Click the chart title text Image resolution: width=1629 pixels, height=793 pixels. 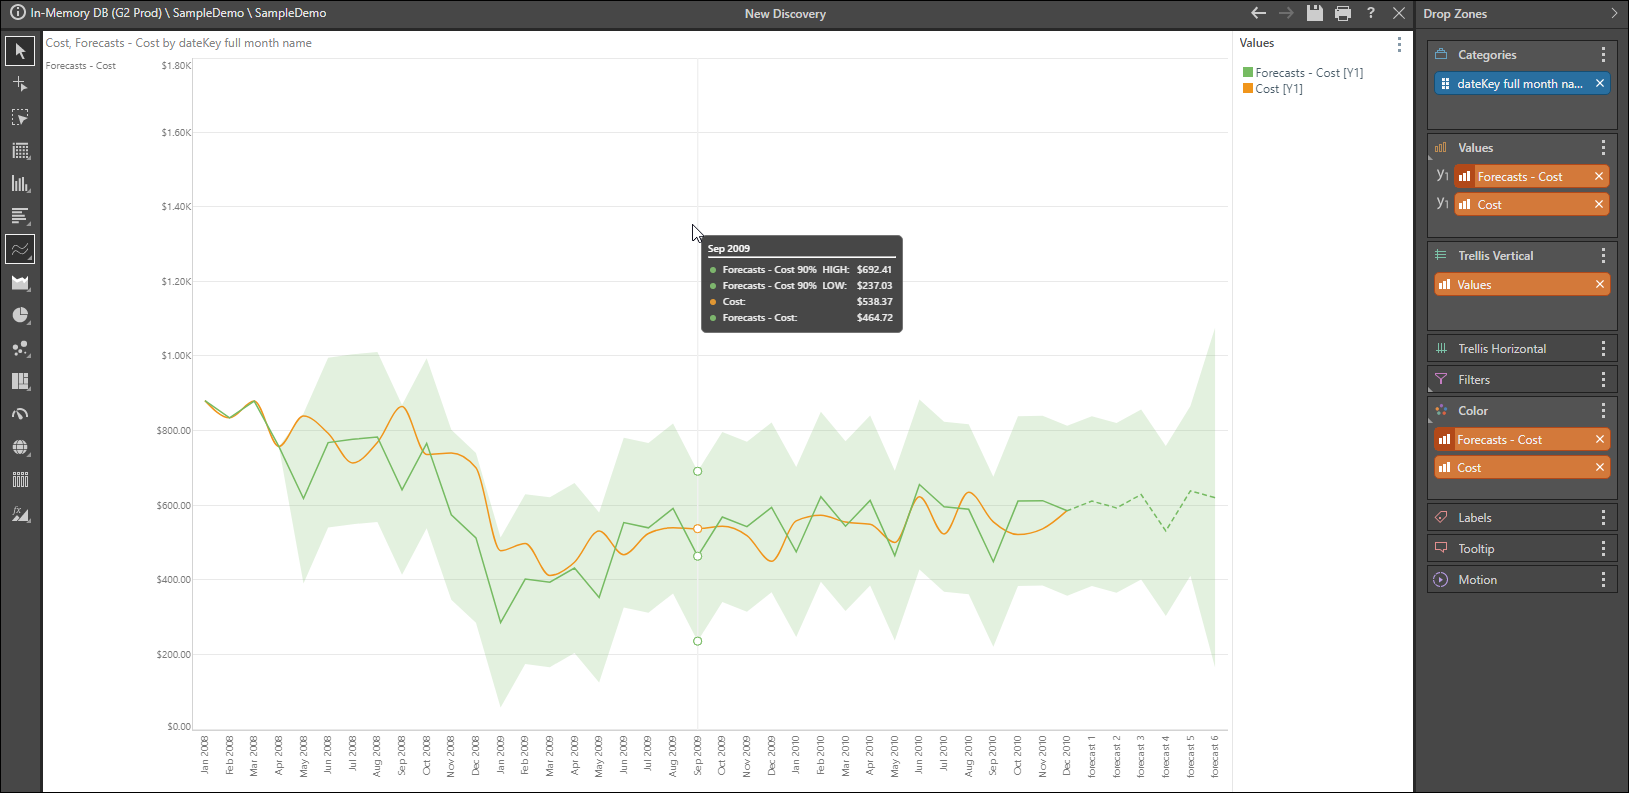coord(179,43)
